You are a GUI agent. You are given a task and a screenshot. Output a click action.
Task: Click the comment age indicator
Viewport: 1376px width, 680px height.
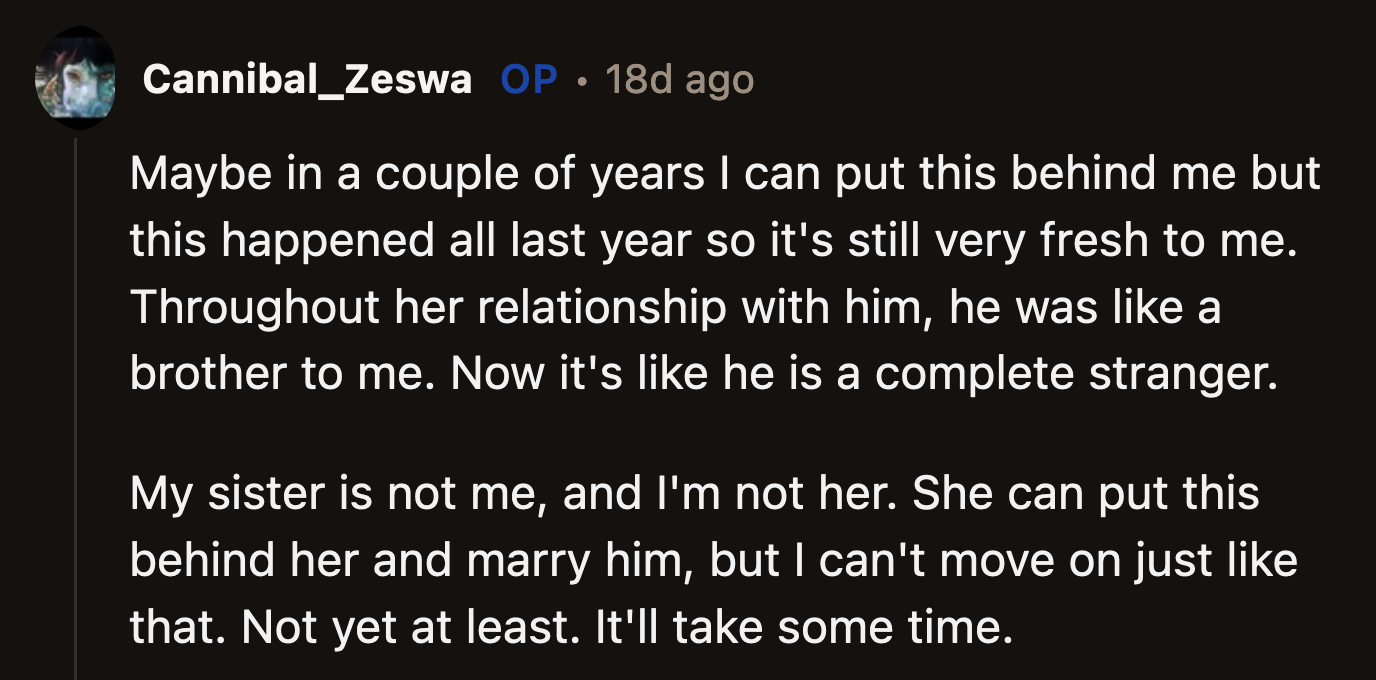point(678,79)
